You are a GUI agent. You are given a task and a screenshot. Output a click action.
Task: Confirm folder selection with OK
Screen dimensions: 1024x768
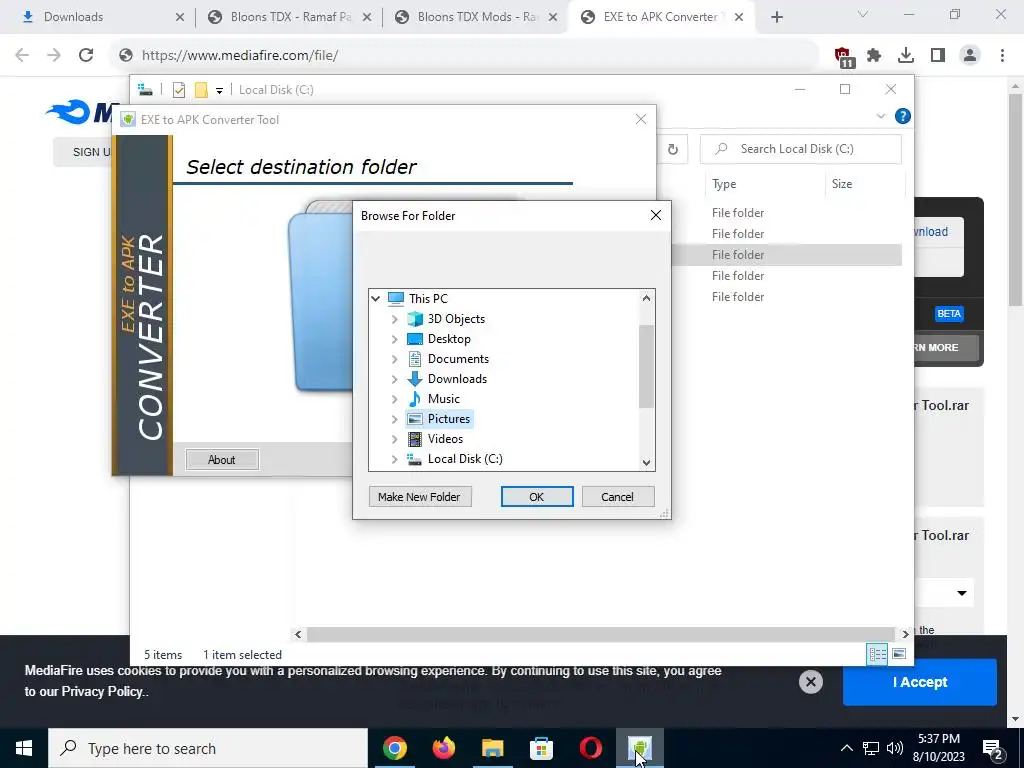[537, 497]
